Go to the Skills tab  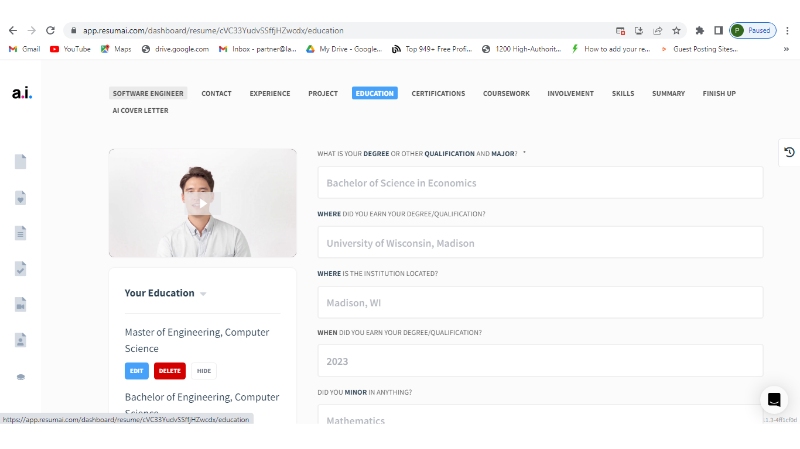coord(623,94)
